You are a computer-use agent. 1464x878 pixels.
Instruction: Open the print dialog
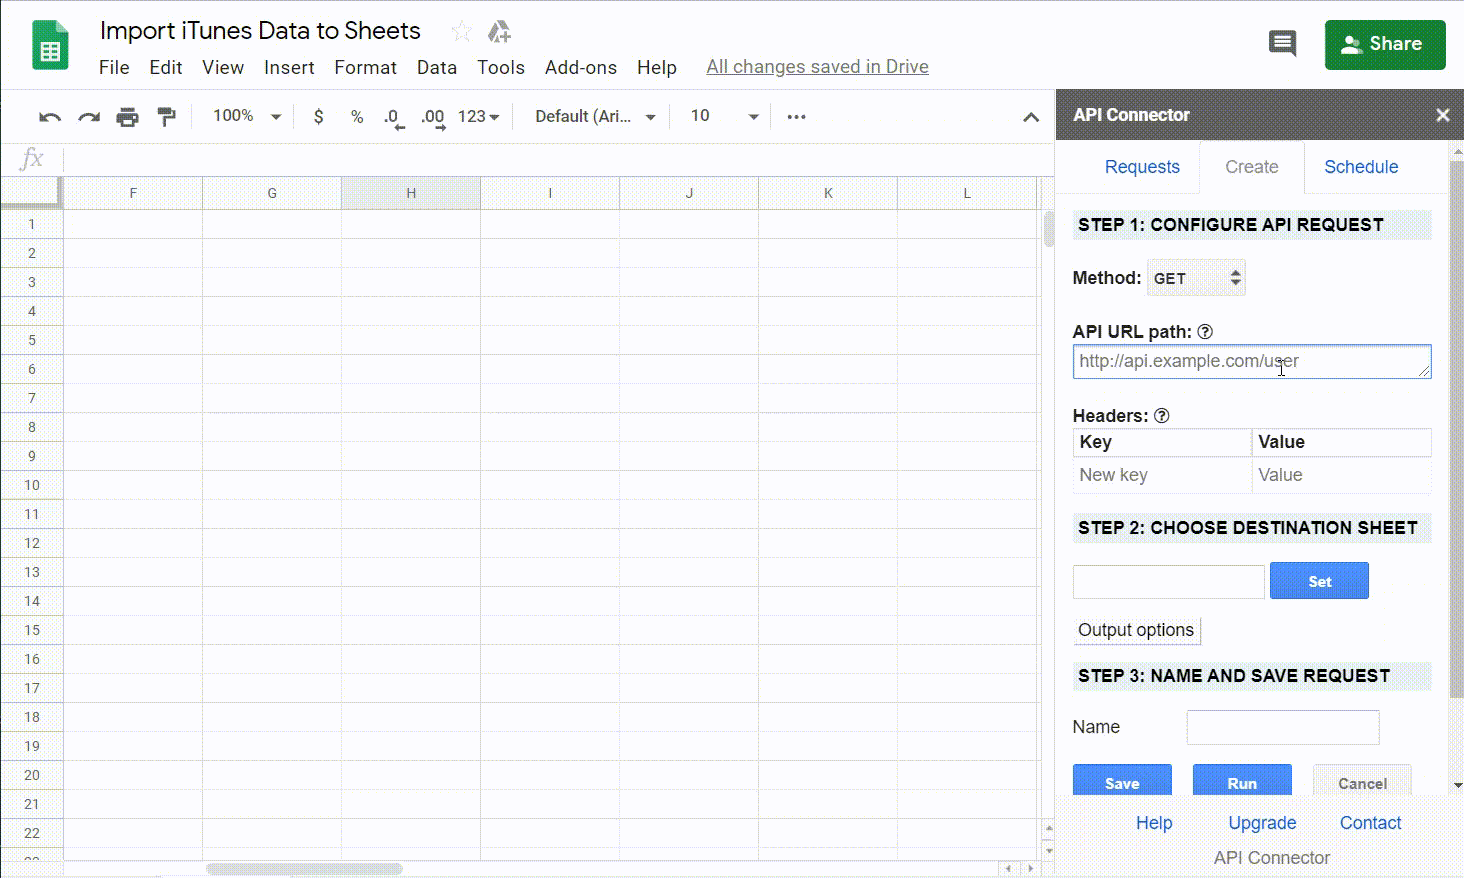[x=127, y=116]
